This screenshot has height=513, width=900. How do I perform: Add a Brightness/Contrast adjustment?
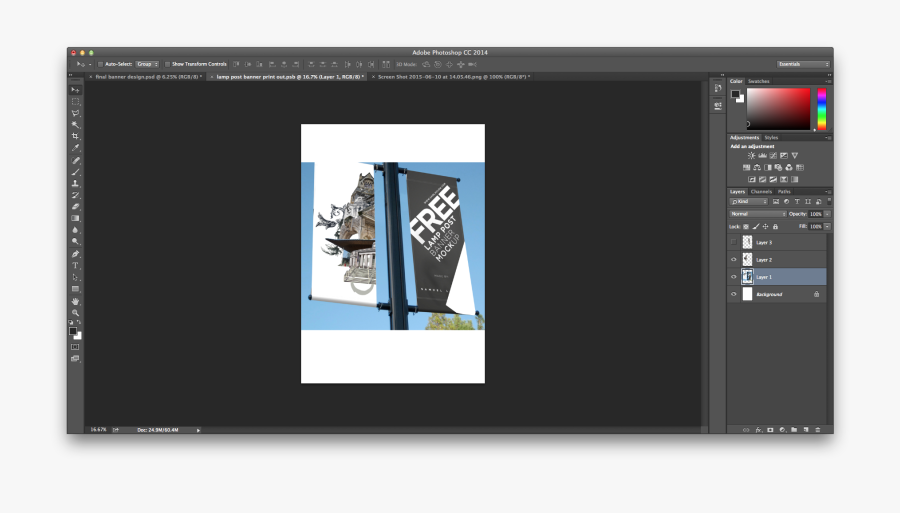click(x=751, y=156)
